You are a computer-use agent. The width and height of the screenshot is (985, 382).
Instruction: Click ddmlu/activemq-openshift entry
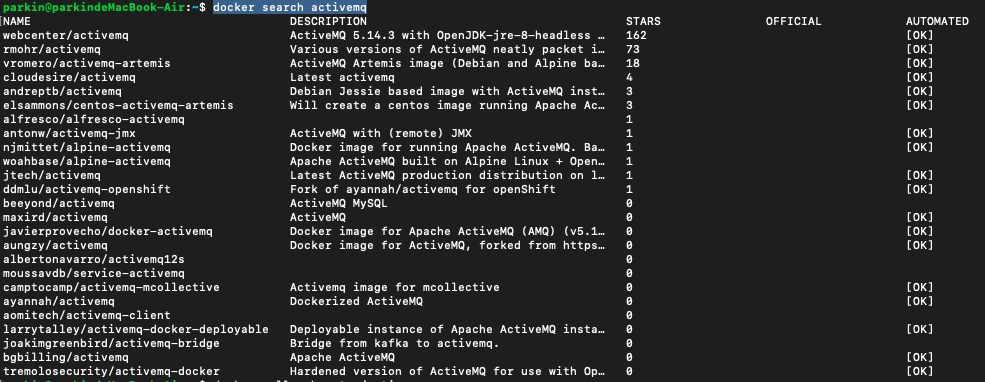coord(87,189)
